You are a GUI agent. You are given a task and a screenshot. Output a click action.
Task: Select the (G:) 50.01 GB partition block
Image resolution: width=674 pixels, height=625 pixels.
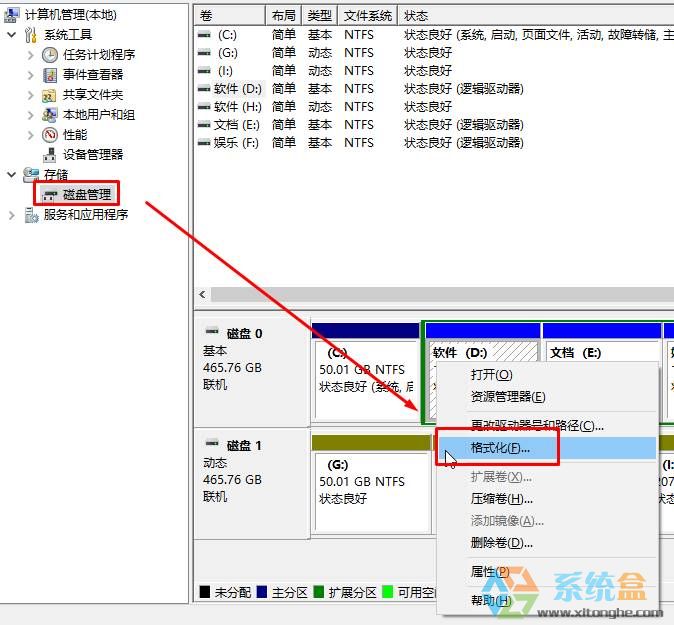tap(371, 484)
